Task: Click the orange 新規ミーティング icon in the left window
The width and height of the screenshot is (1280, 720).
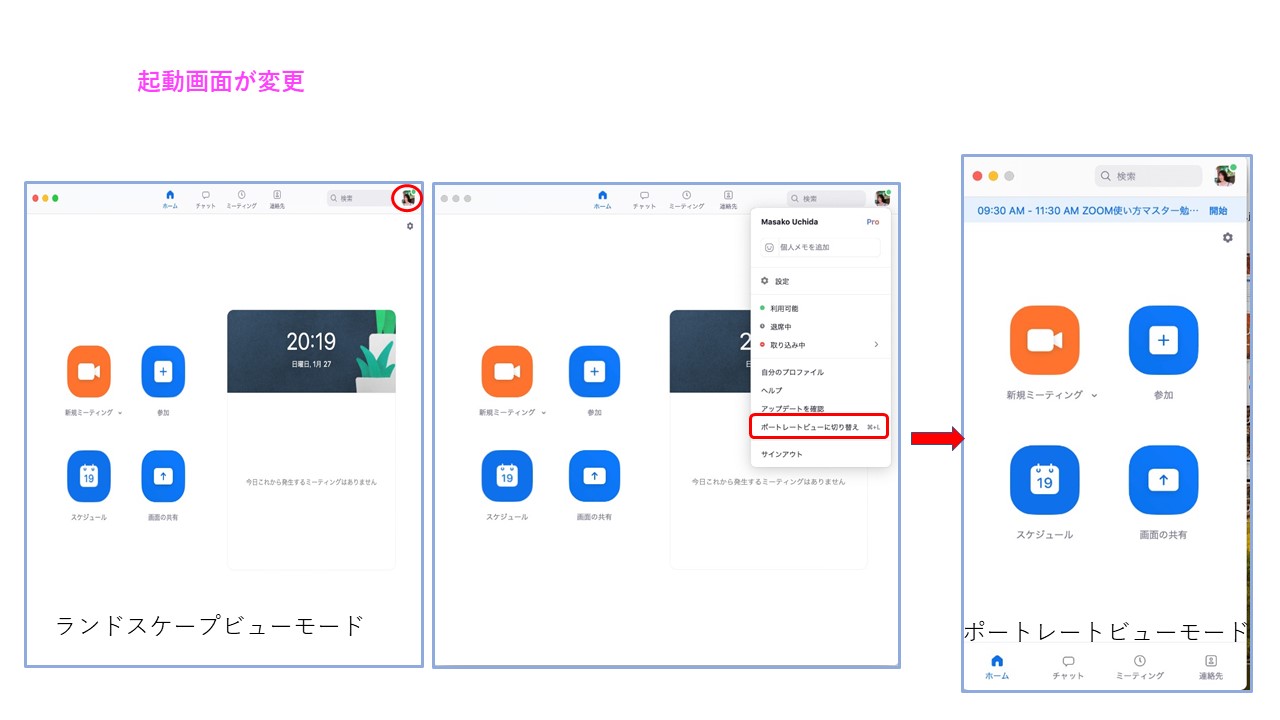Action: 89,371
